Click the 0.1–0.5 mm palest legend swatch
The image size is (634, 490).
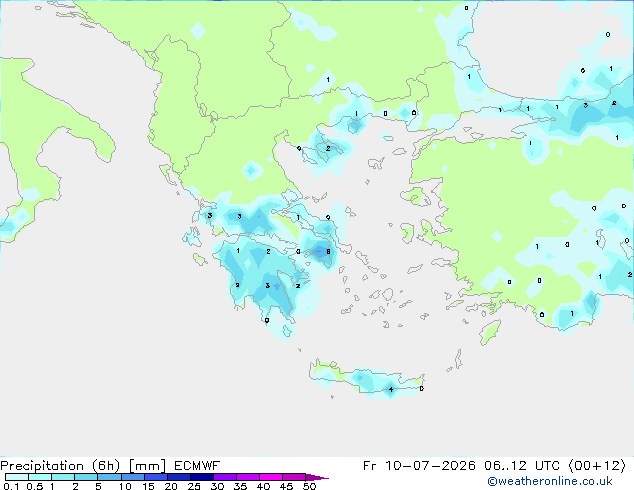tap(17, 477)
